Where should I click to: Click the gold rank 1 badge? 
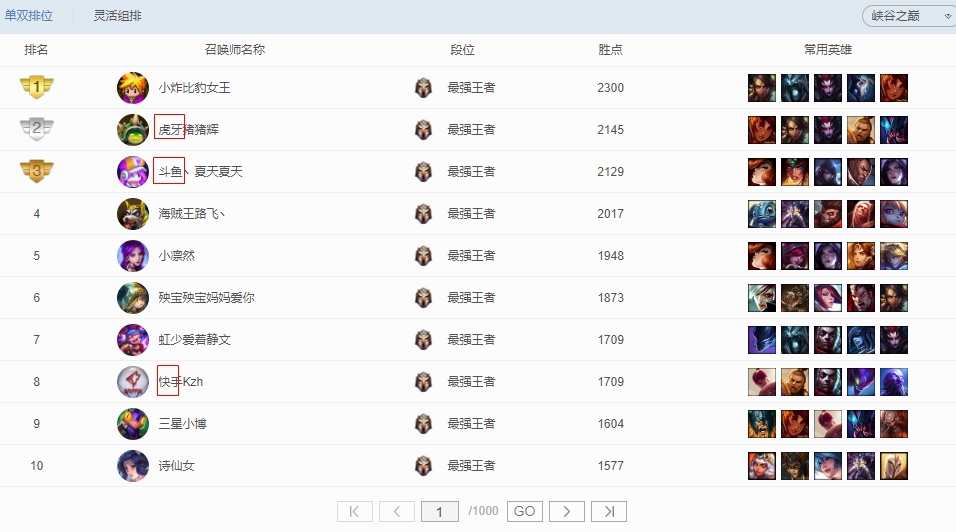coord(37,87)
